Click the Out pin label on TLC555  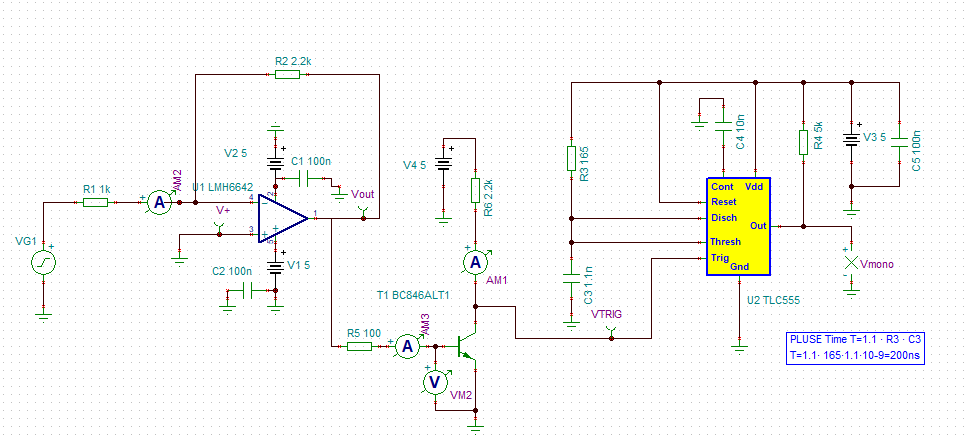(758, 226)
